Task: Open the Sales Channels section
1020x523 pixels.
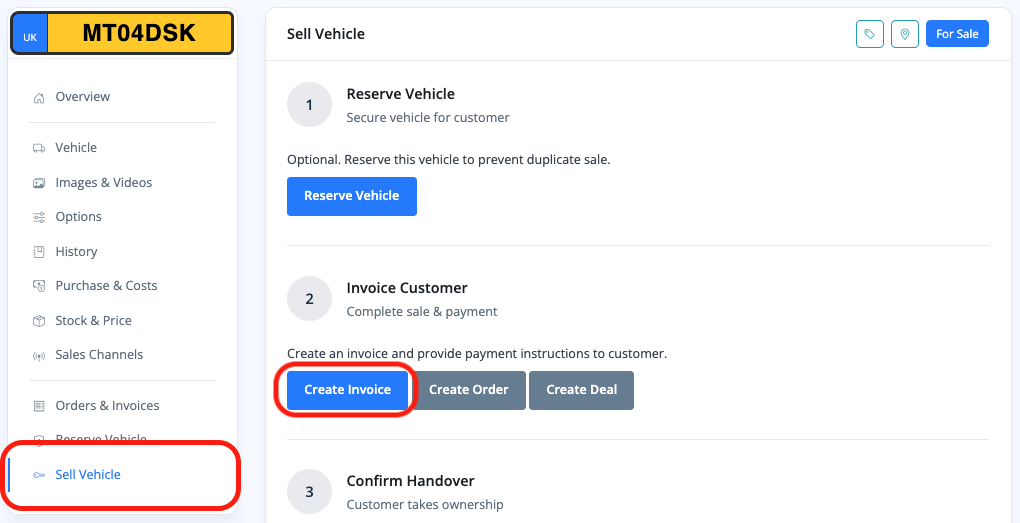Action: (99, 355)
